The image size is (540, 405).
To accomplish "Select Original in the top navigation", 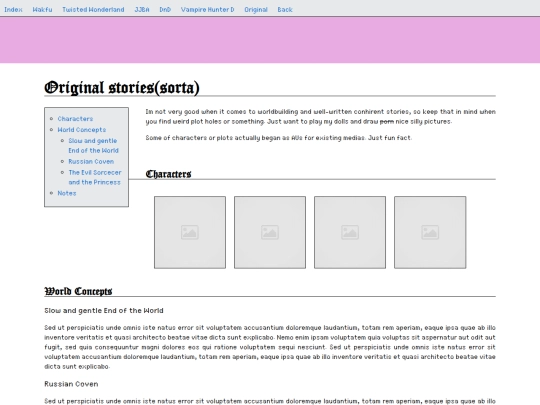I will (x=256, y=10).
